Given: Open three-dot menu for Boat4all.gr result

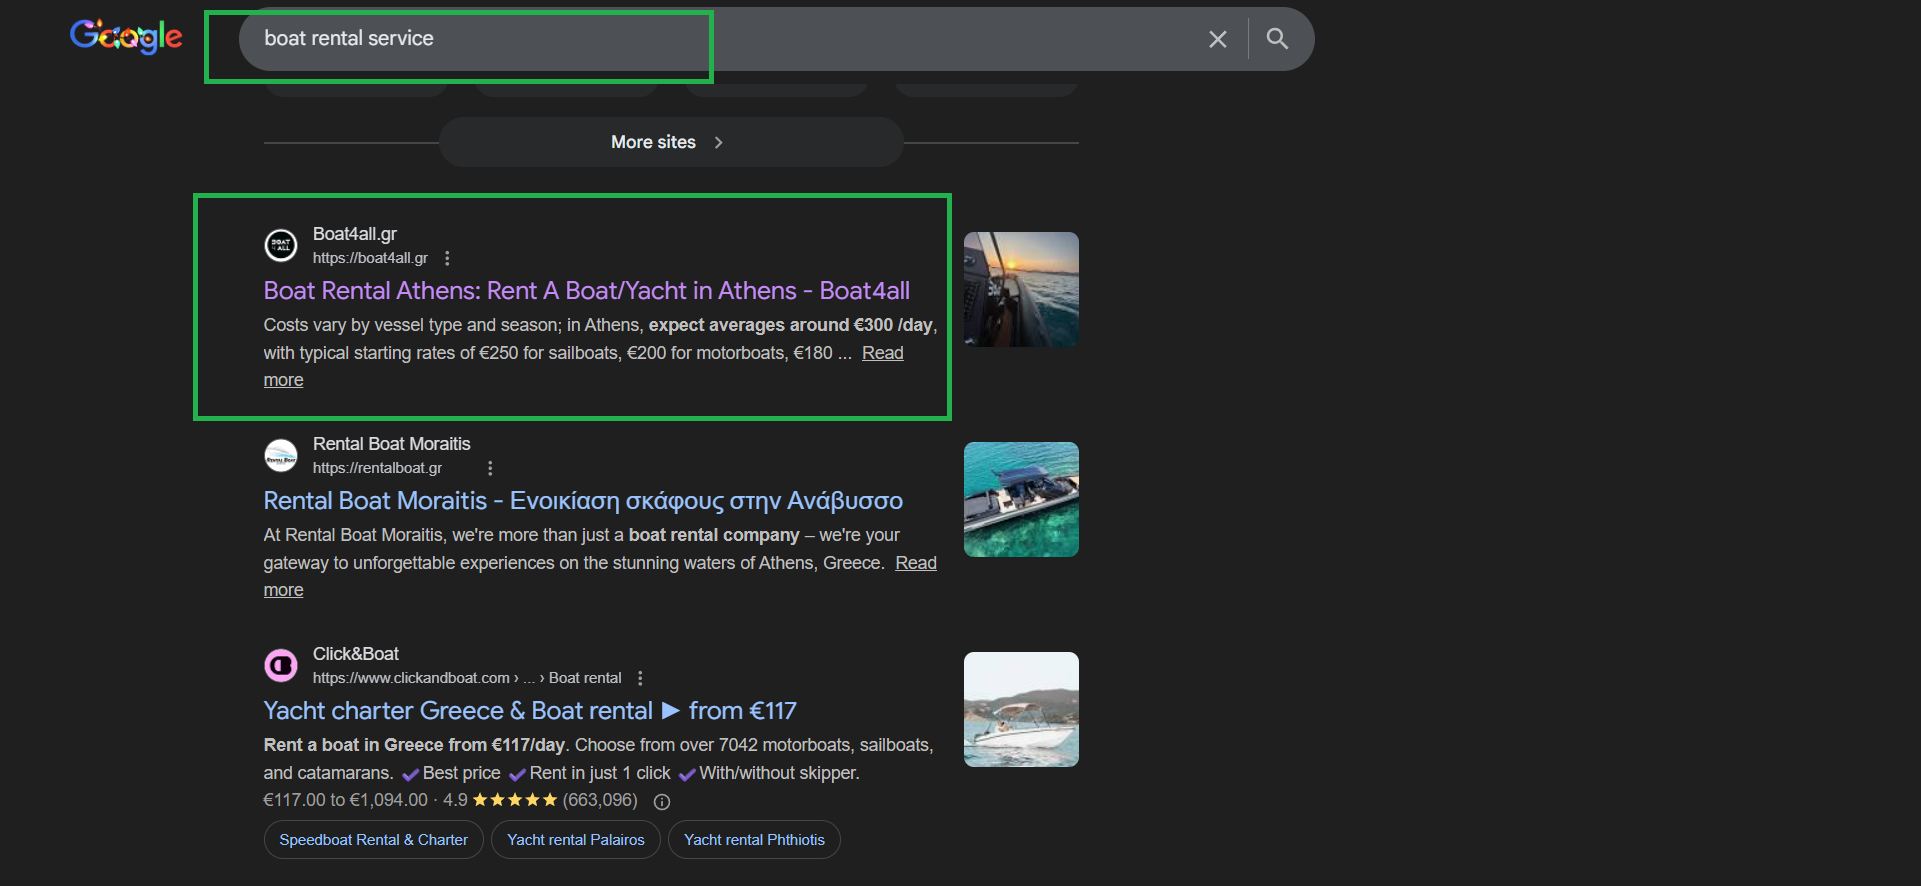Looking at the screenshot, I should tap(447, 258).
